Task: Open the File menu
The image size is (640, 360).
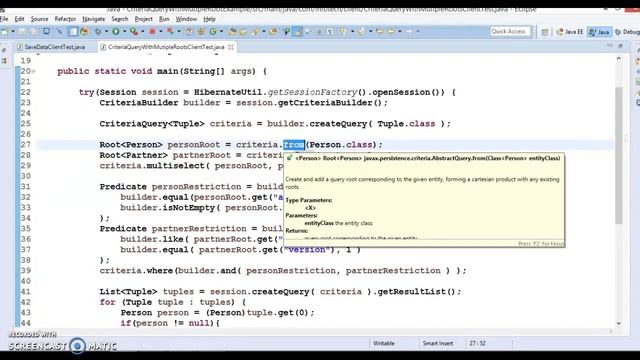Action: click(4, 19)
